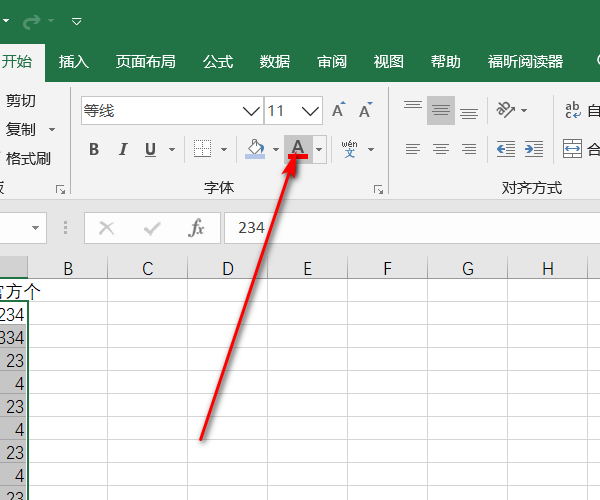Click the wén phonetic guide icon
600x500 pixels.
coord(349,149)
